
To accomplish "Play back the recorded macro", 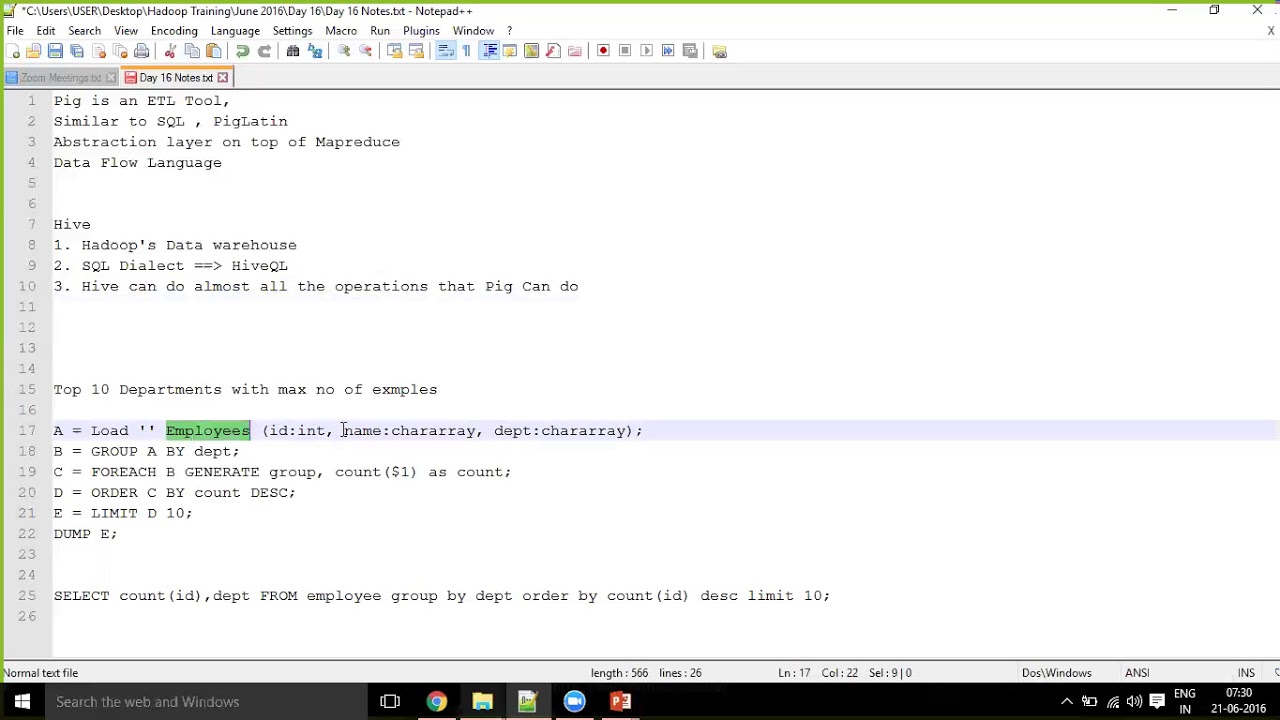I will pyautogui.click(x=647, y=51).
